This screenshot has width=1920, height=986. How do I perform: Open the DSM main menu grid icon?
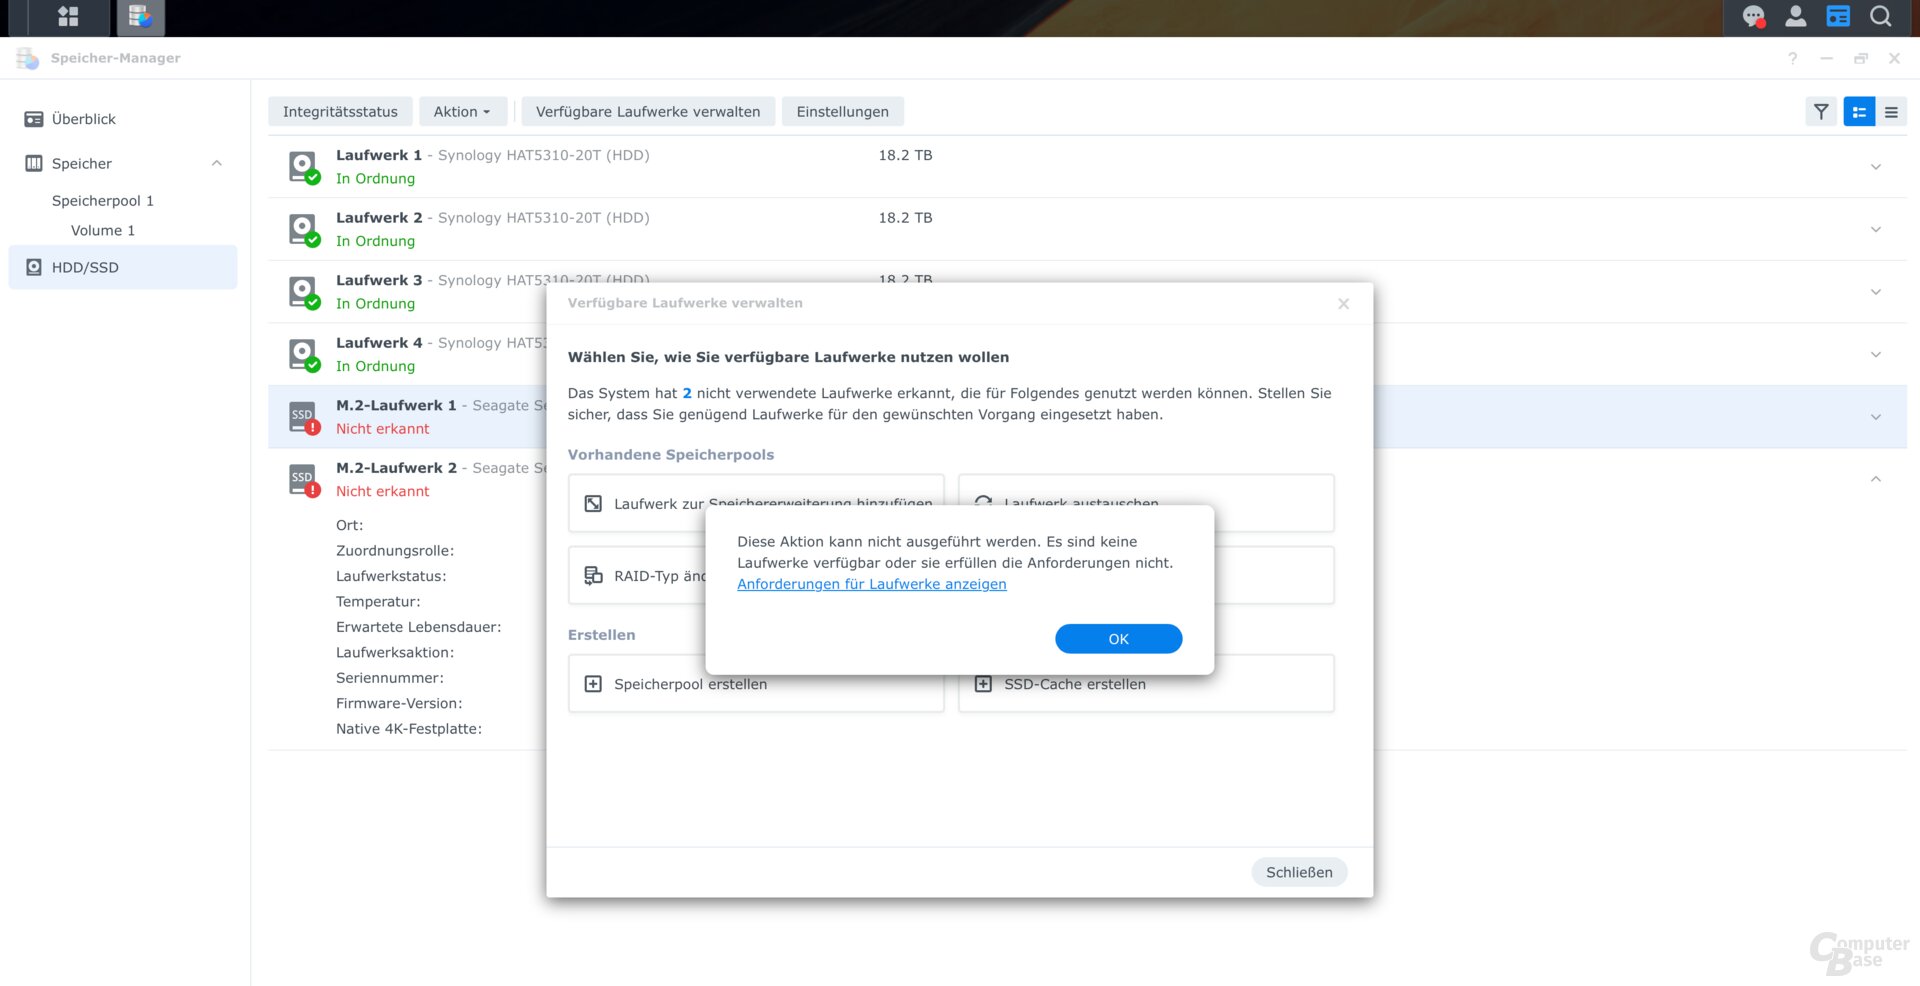click(x=68, y=17)
